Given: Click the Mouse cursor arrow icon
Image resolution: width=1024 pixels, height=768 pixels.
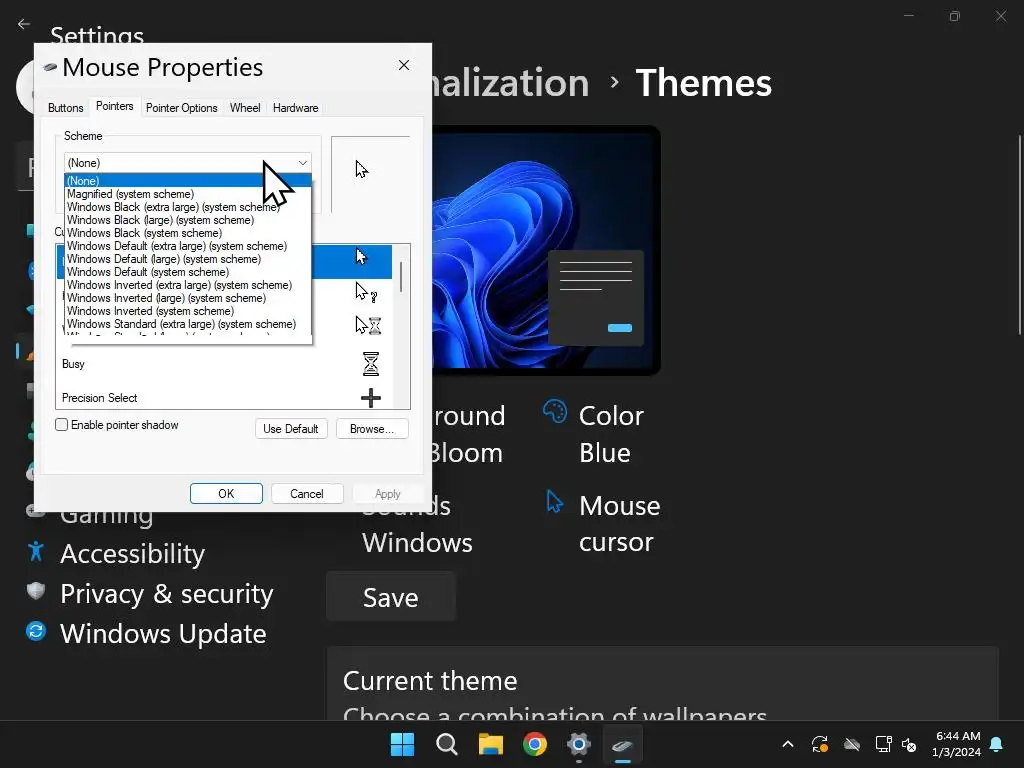Looking at the screenshot, I should click(x=554, y=502).
